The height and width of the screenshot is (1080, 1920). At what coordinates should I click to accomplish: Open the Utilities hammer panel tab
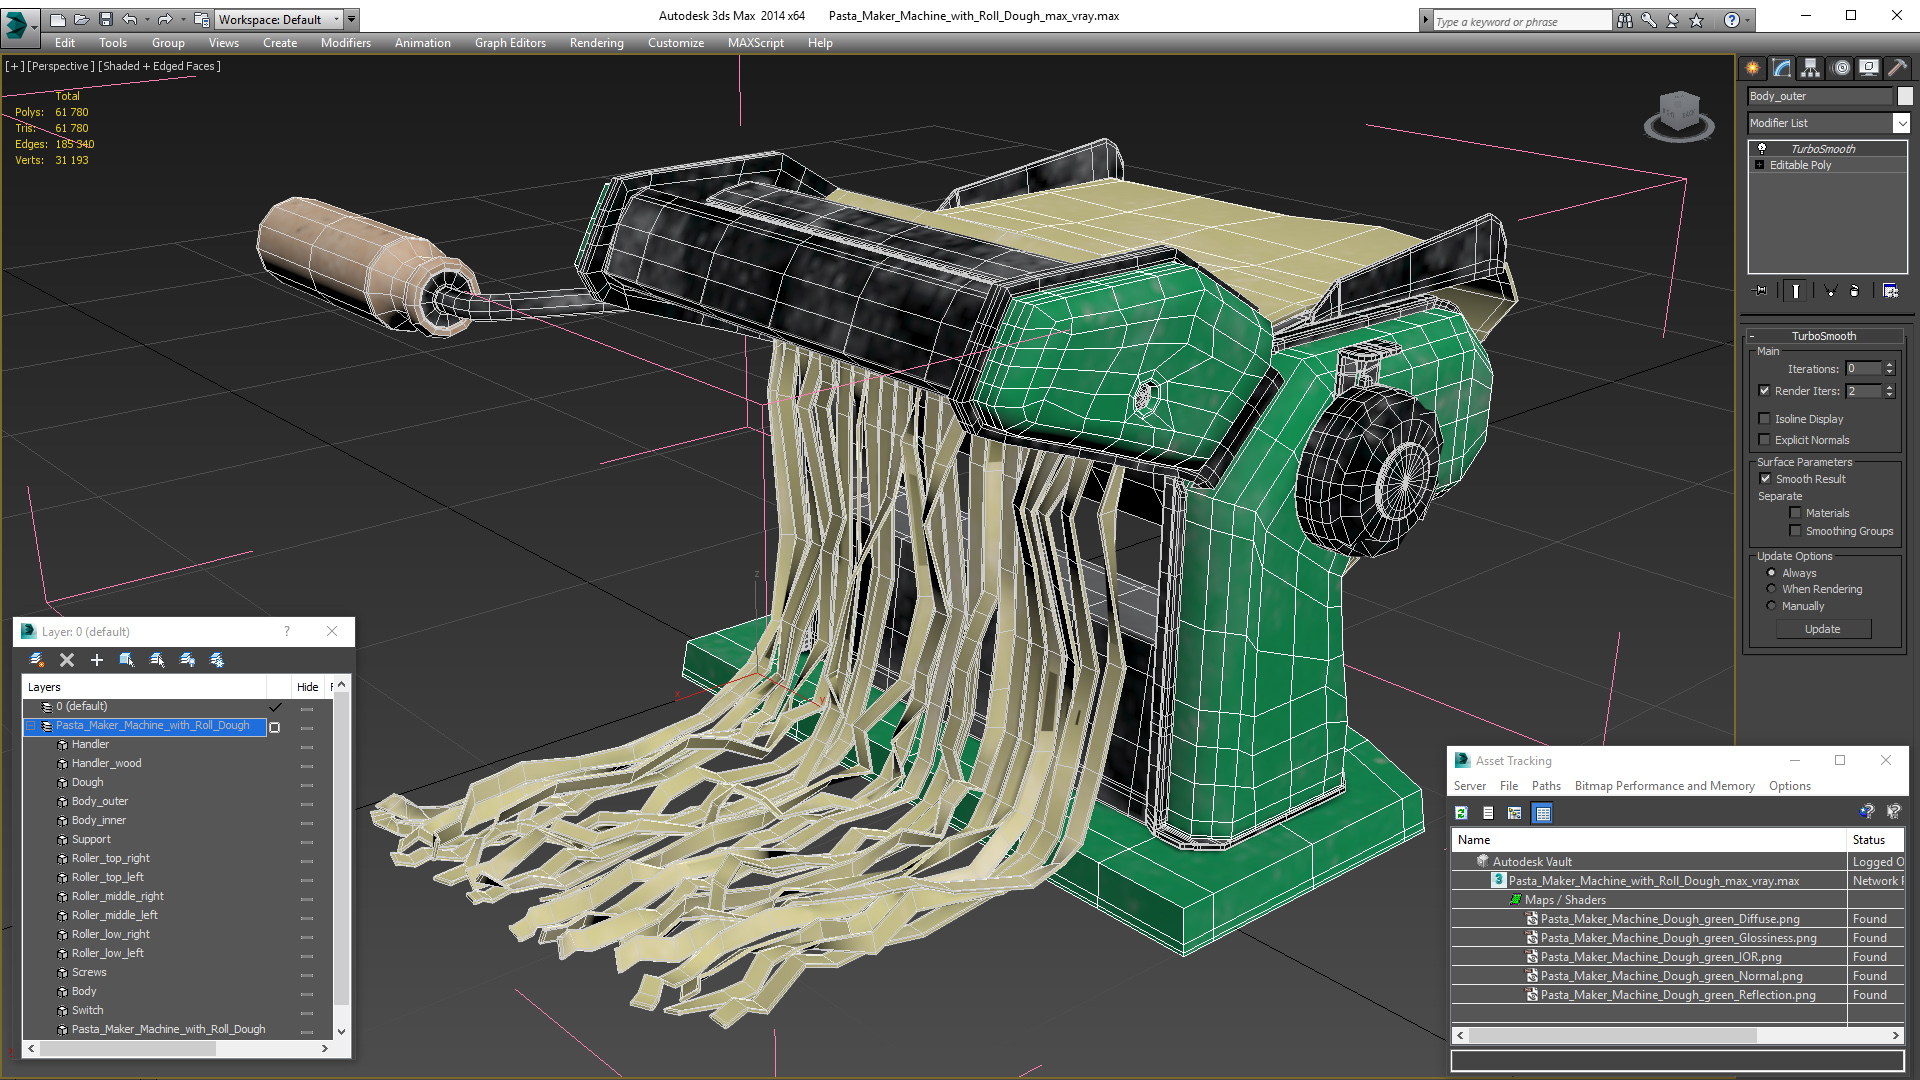coord(1897,68)
